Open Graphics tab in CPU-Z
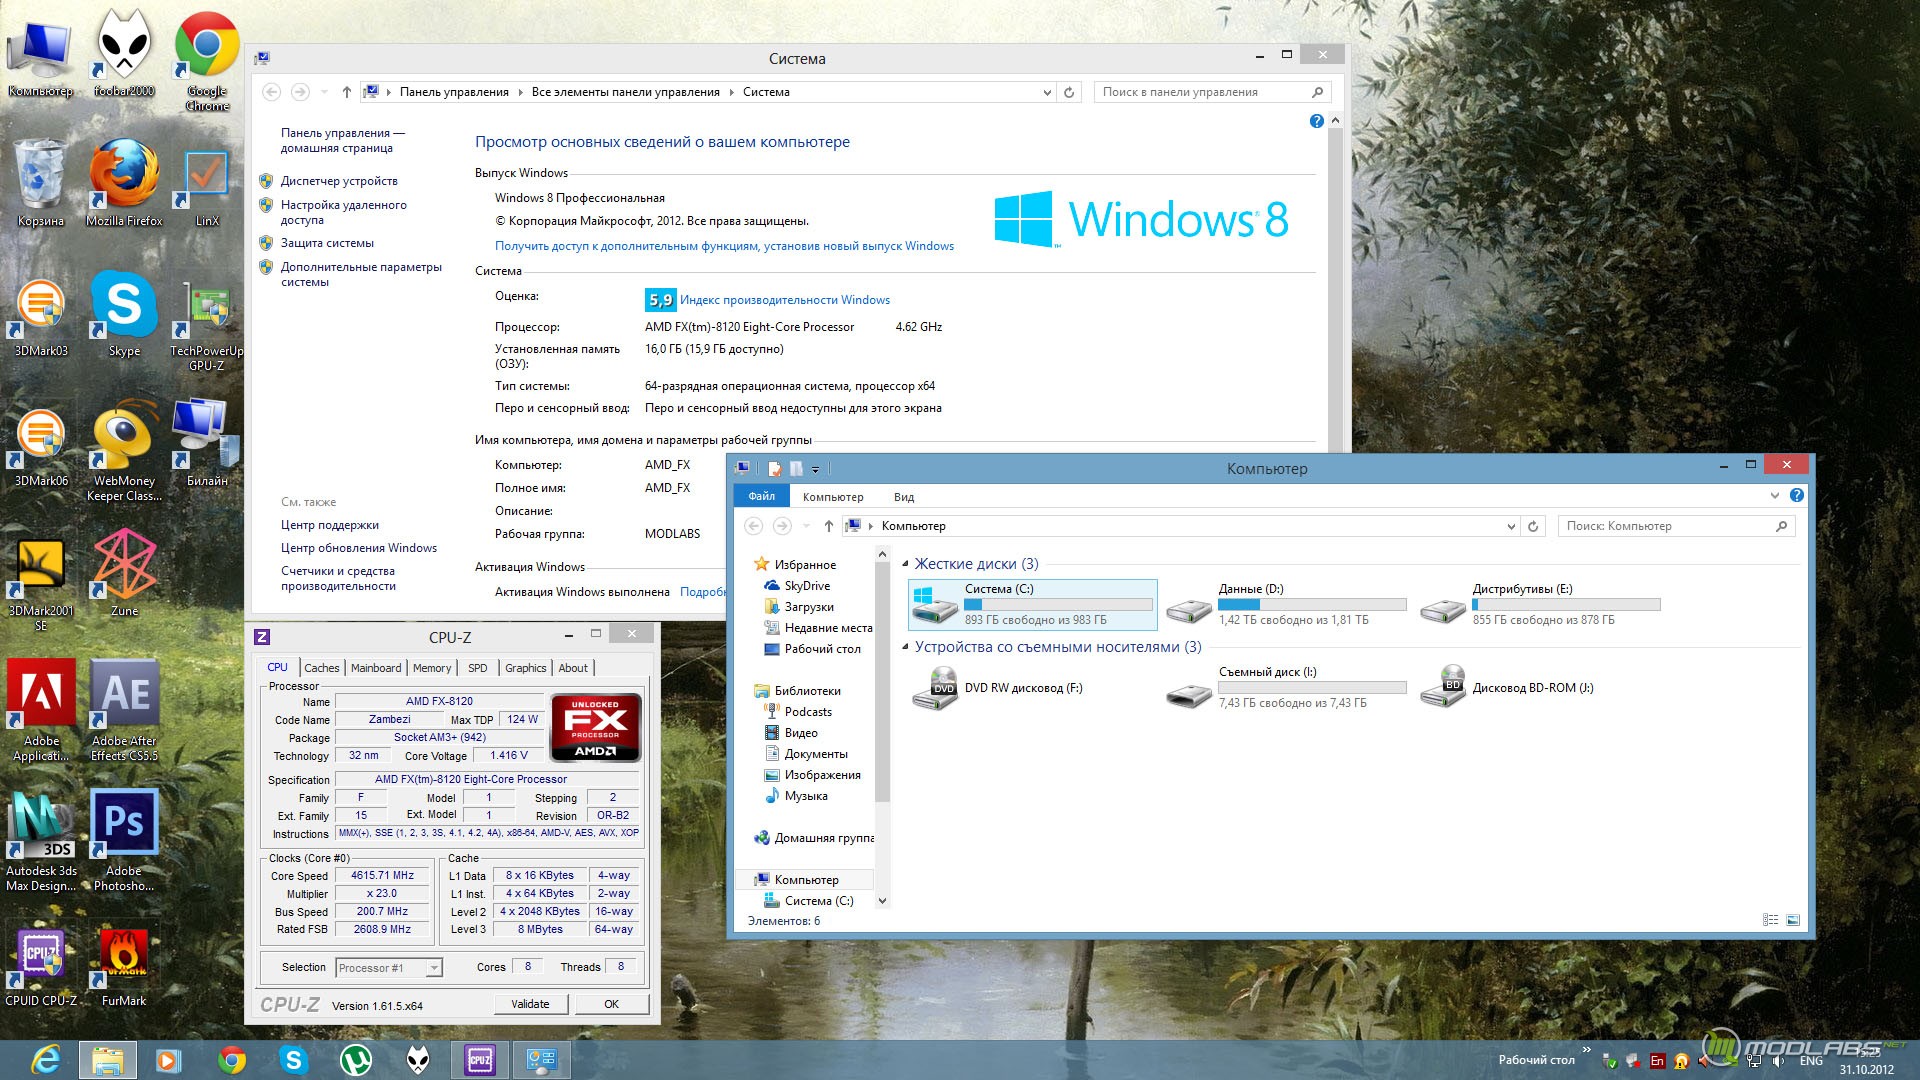 (x=525, y=668)
